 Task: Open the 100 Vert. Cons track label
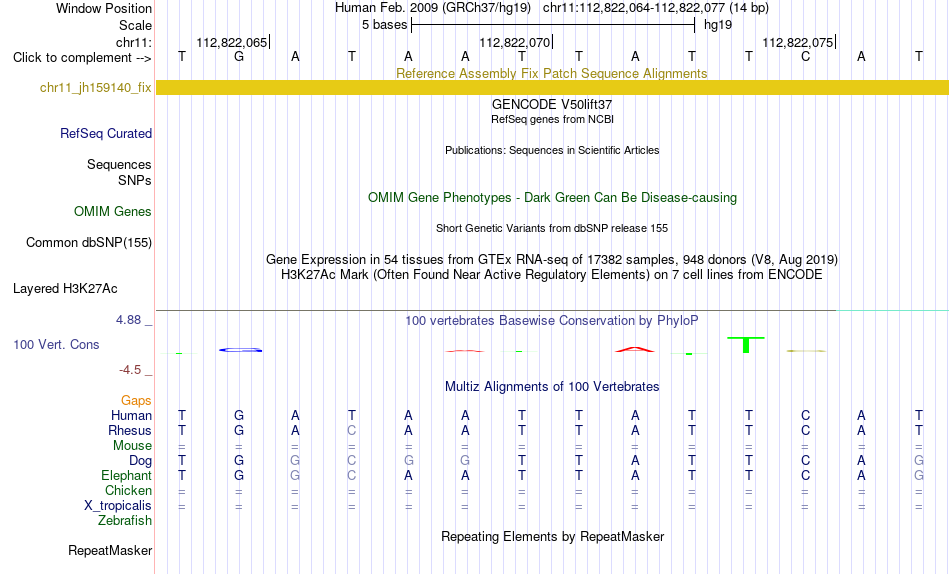[x=56, y=344]
